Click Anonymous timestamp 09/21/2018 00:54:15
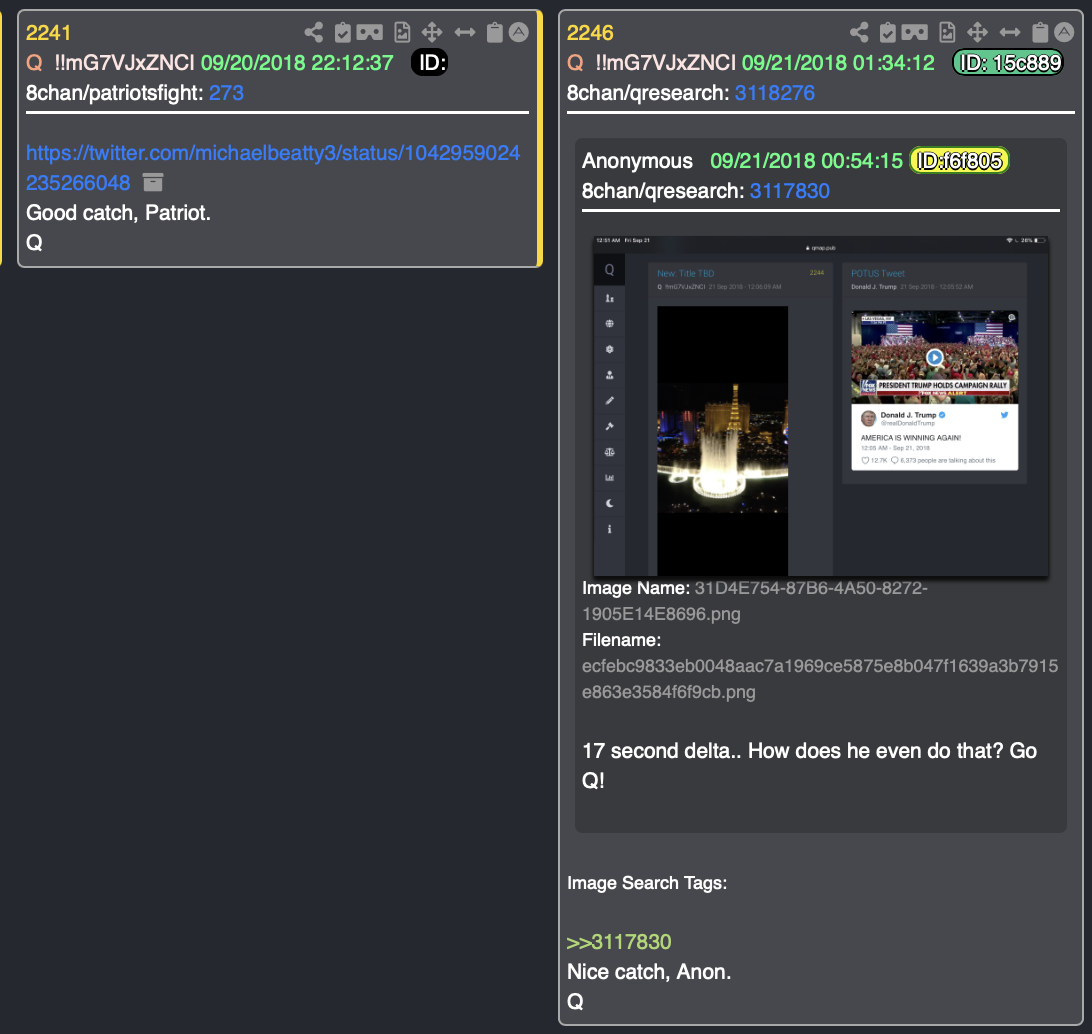1092x1034 pixels. [806, 161]
